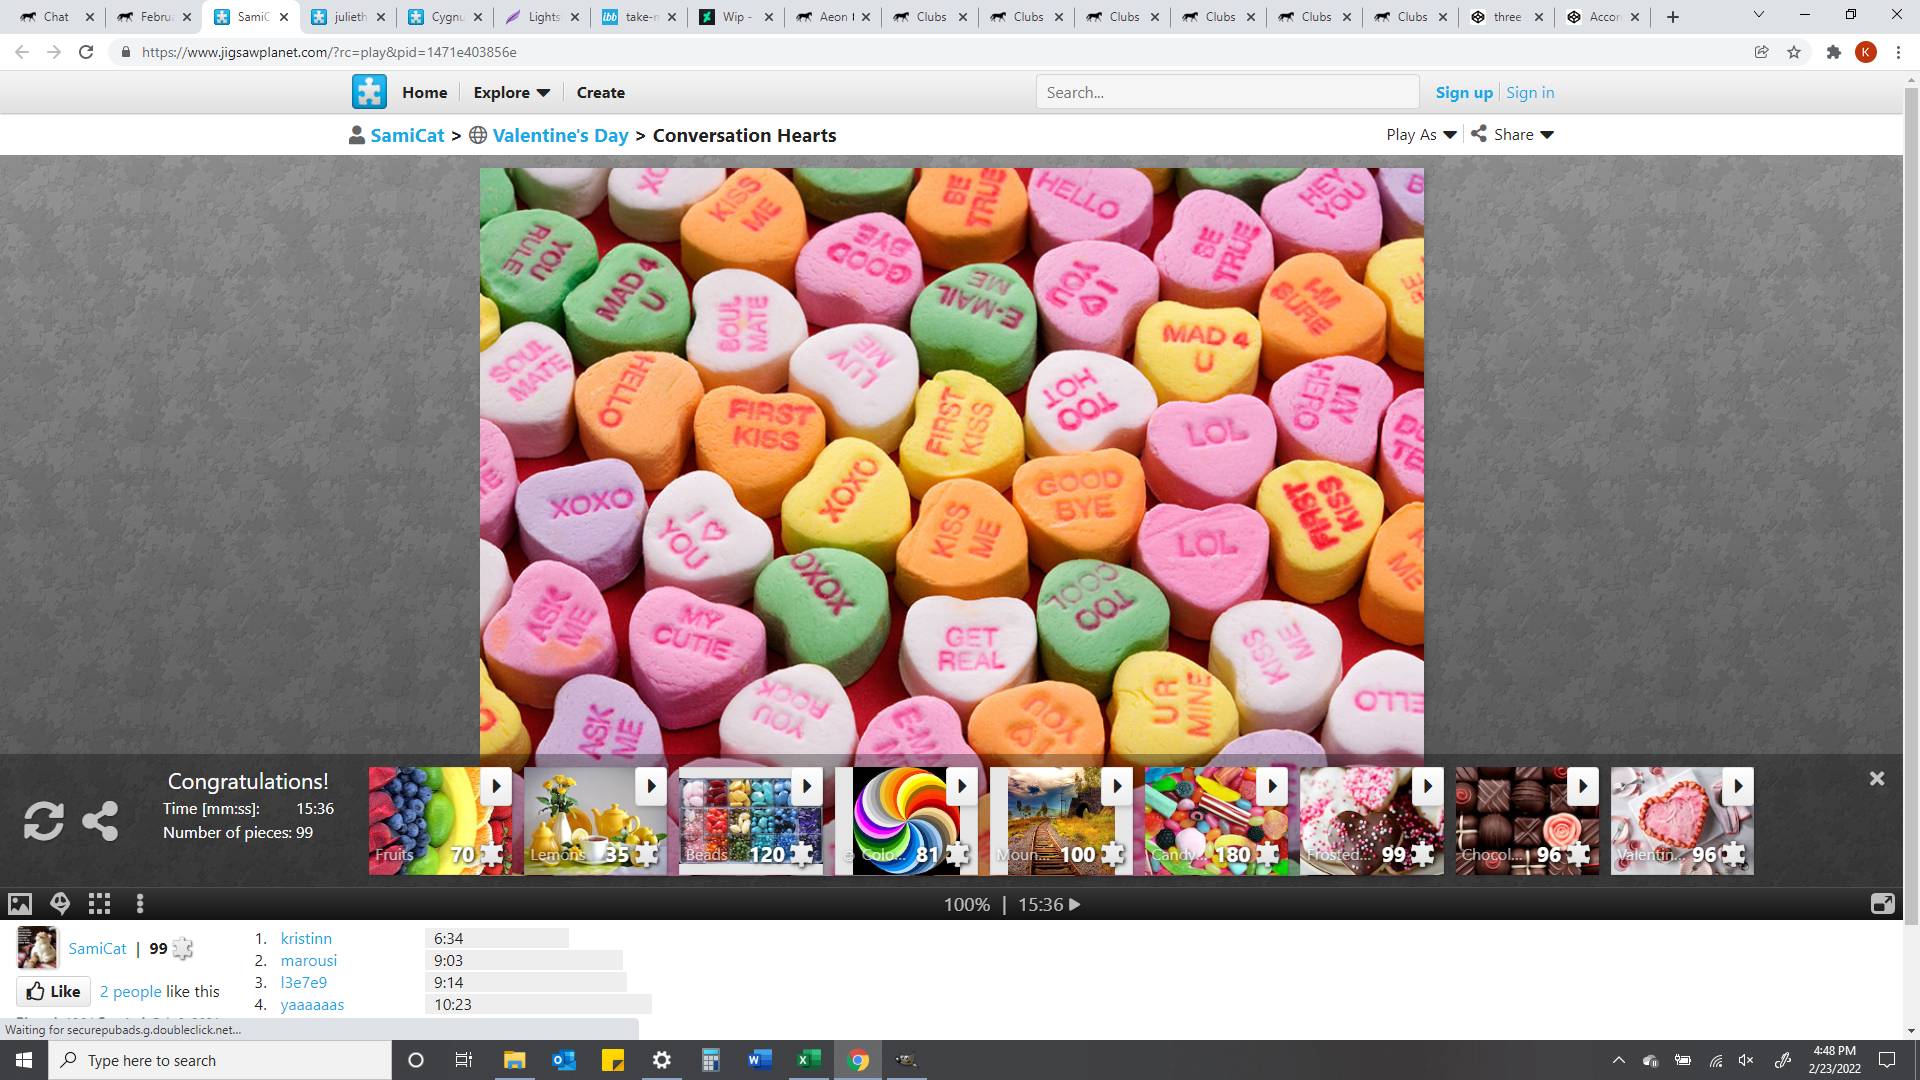Click the puzzle timer play arrow
This screenshot has height=1080, width=1920.
point(1075,904)
